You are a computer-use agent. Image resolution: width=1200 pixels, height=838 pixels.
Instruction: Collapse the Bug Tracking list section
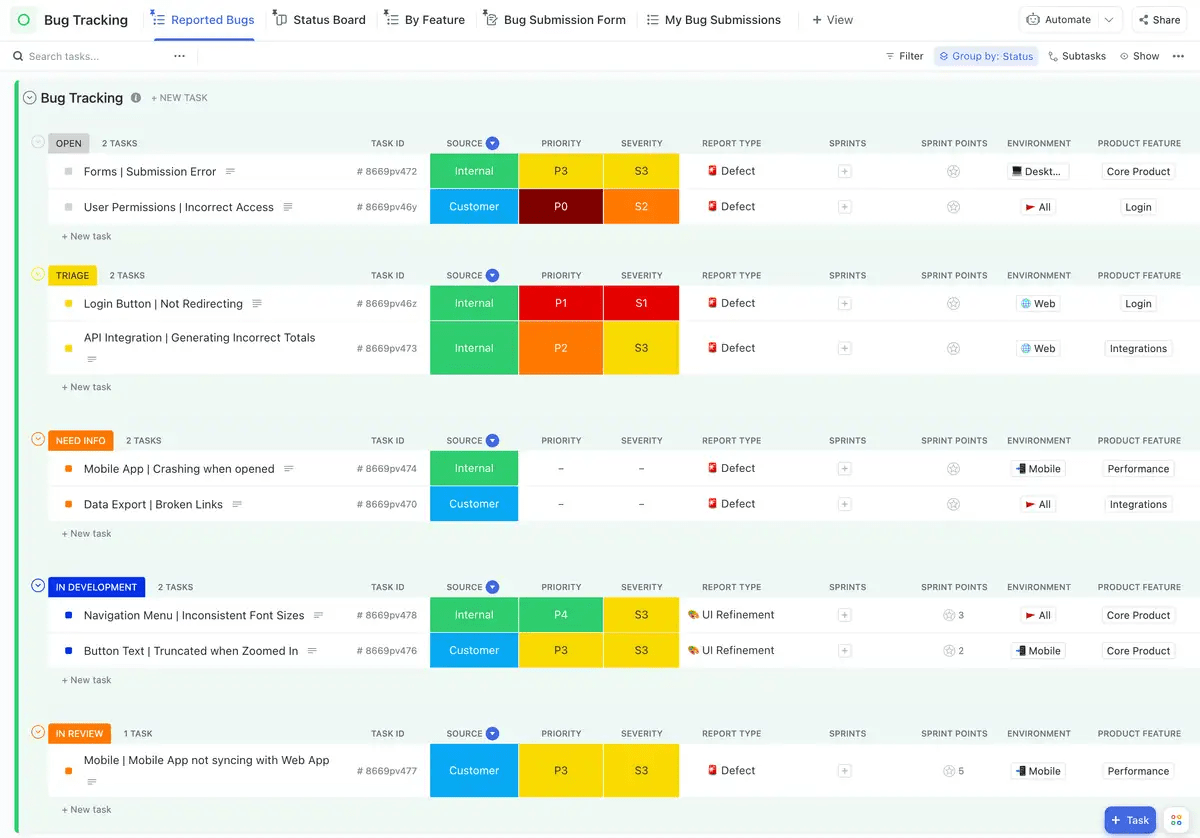coord(29,98)
